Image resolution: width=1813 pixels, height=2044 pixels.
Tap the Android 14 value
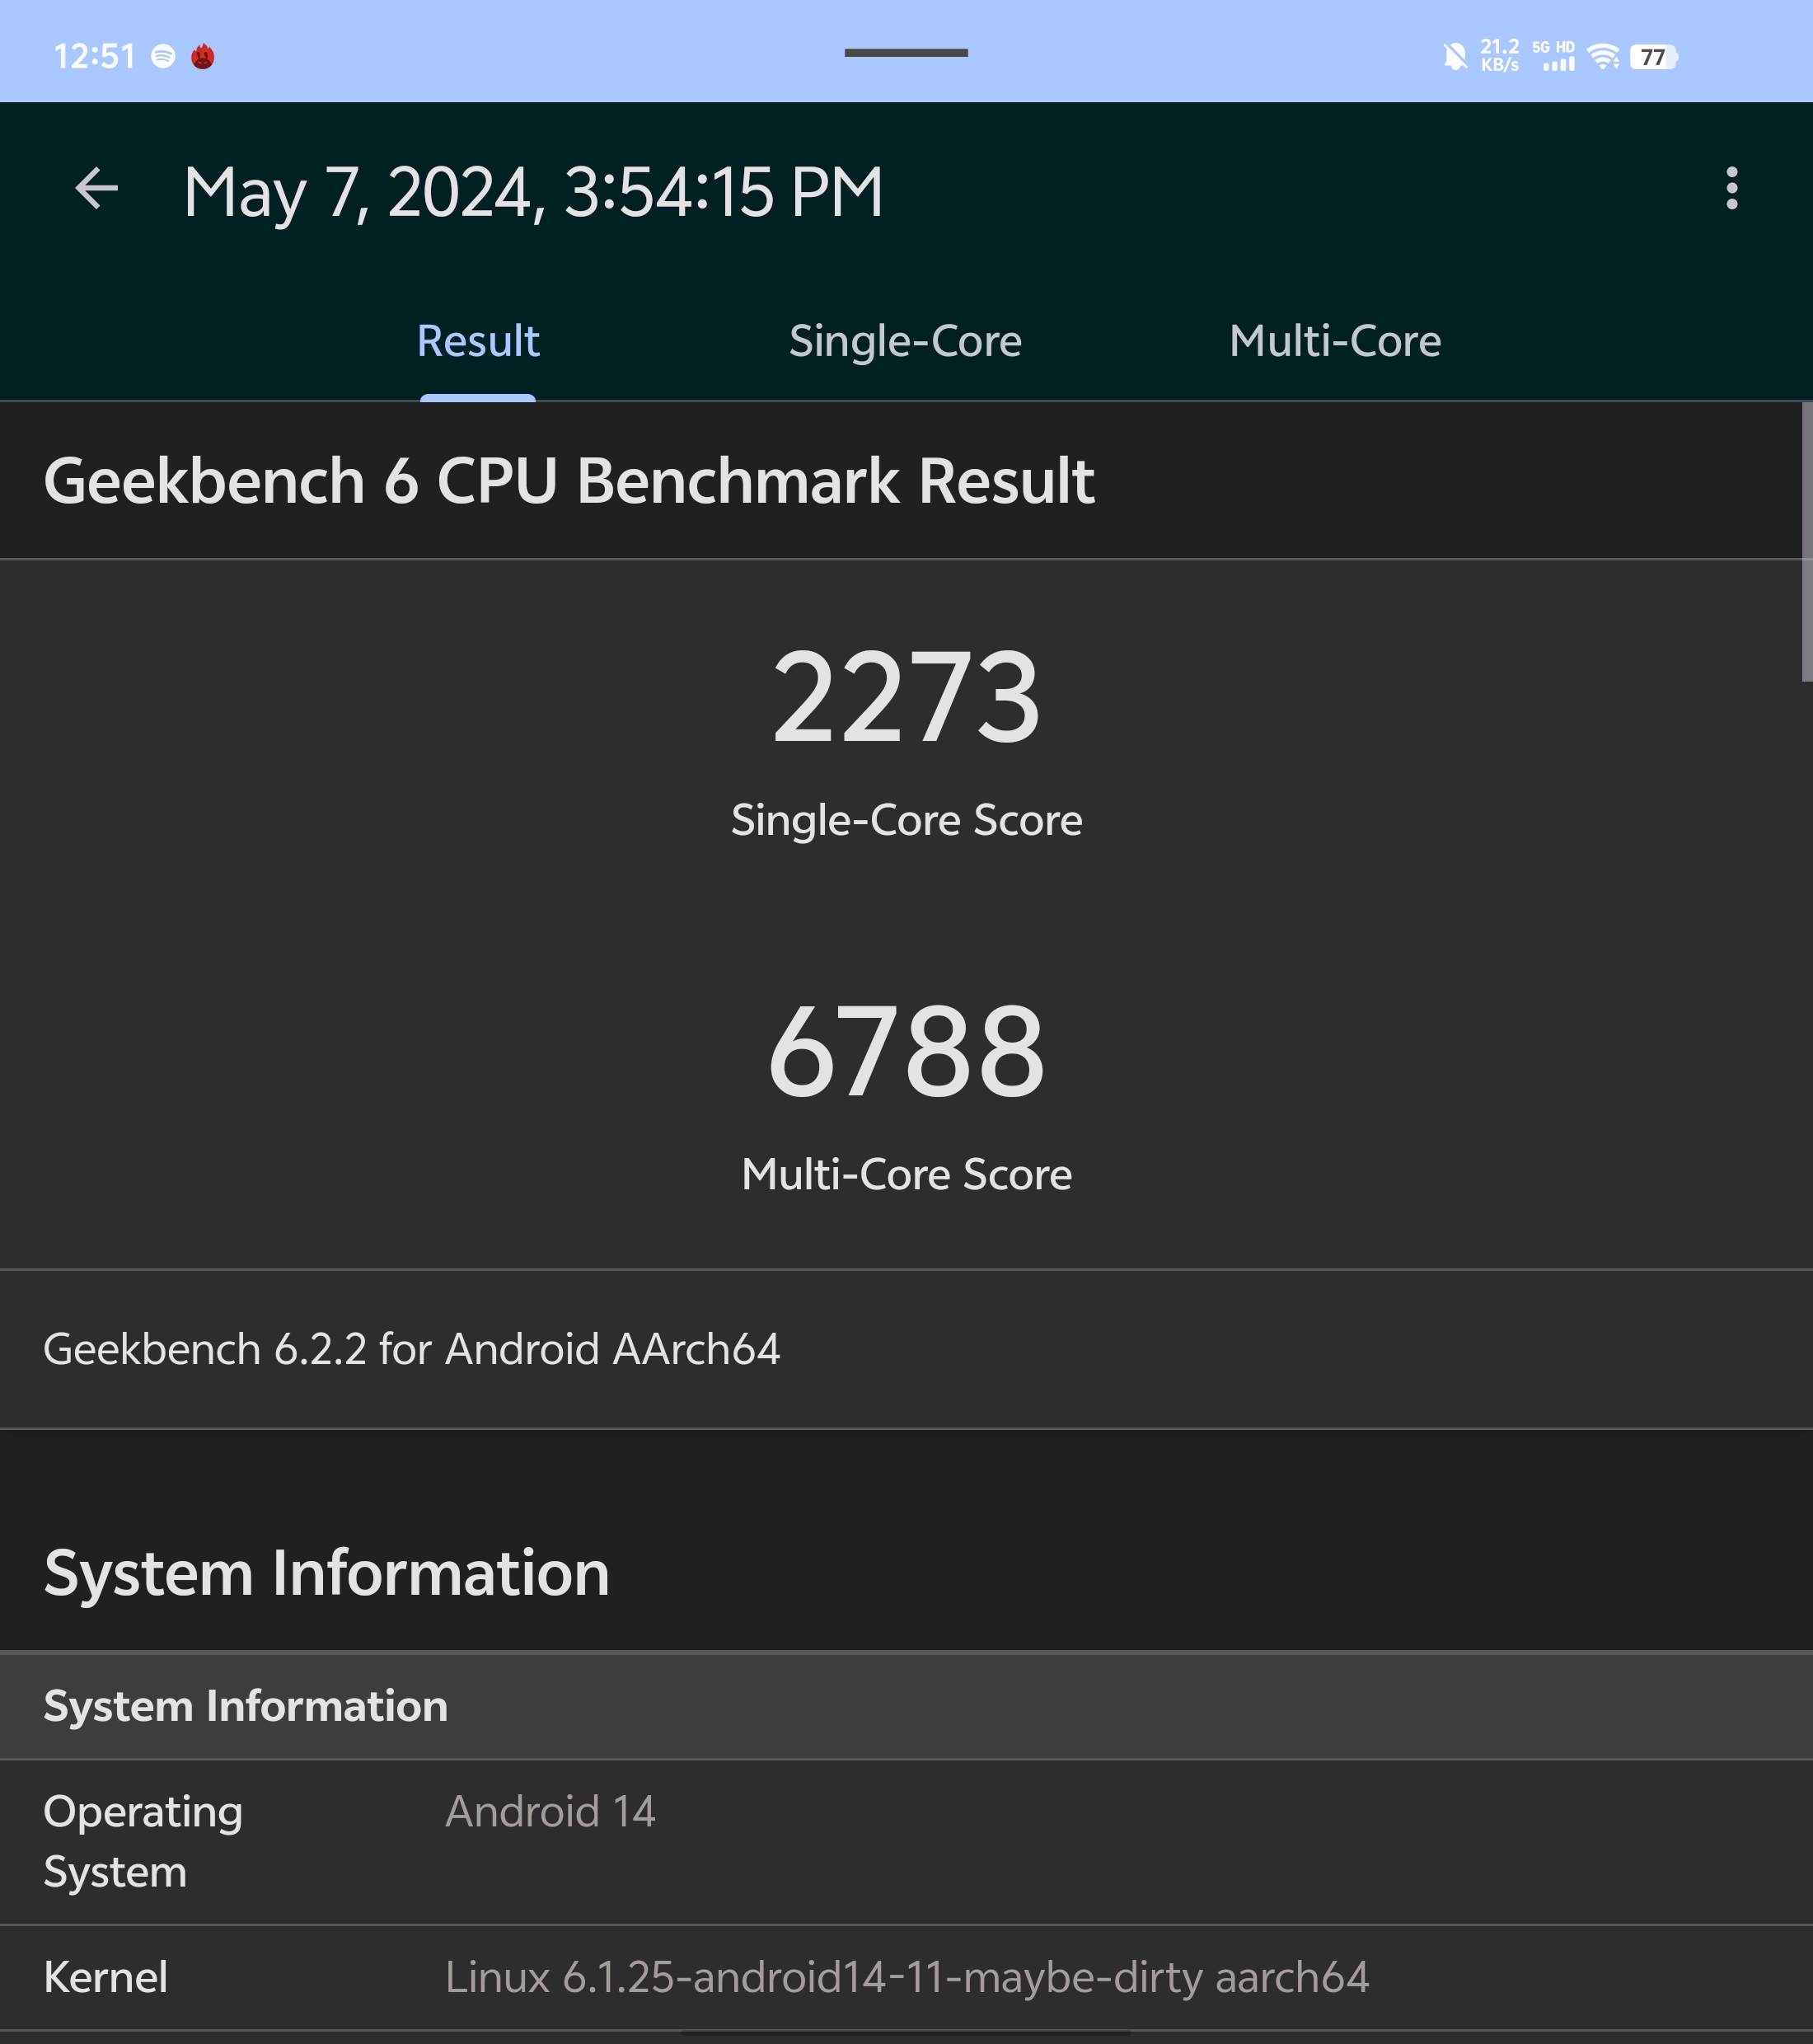click(550, 1811)
